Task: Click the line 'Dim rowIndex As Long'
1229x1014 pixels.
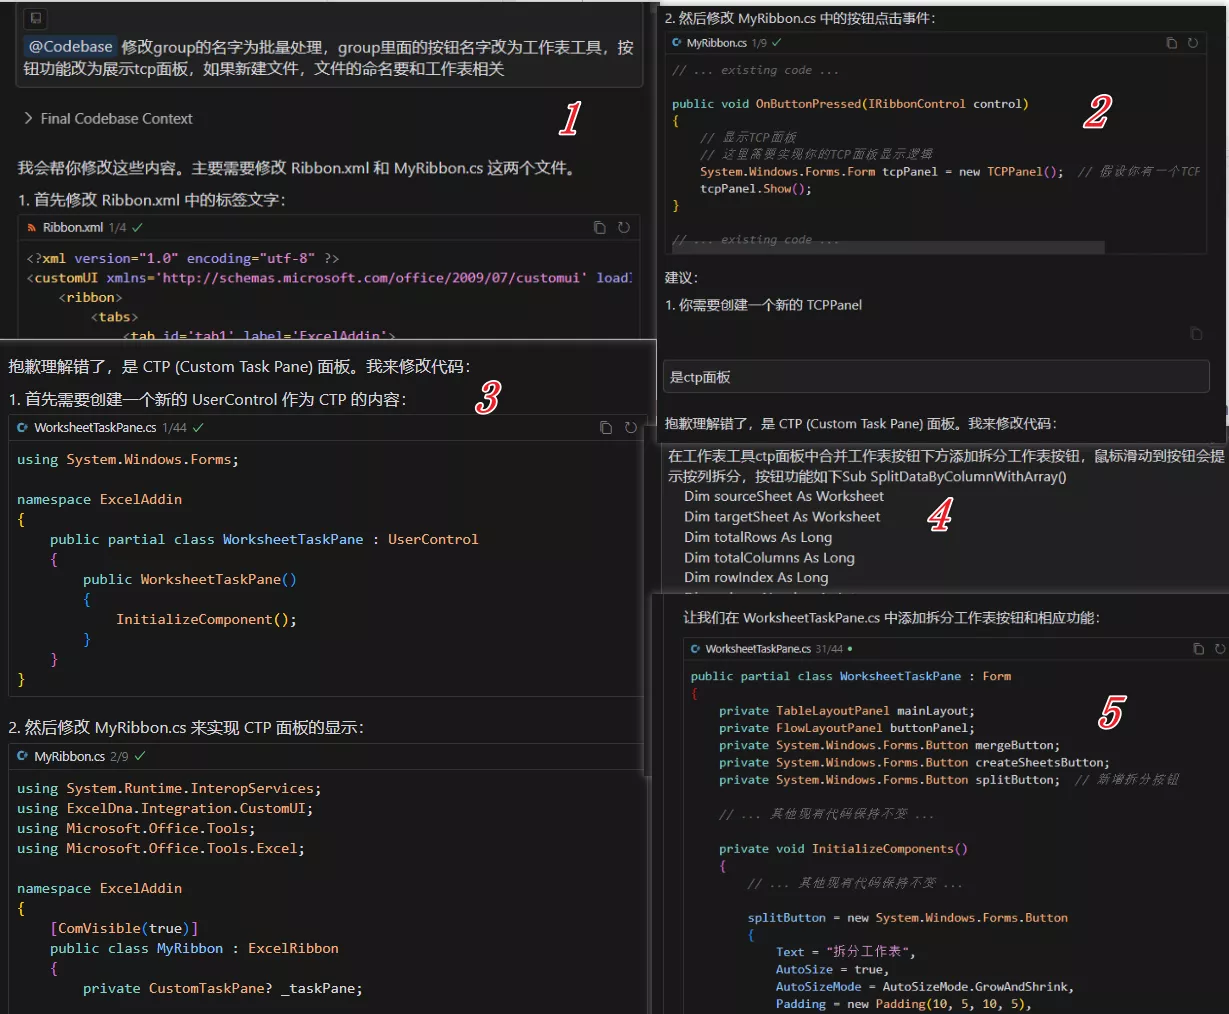Action: point(756,578)
